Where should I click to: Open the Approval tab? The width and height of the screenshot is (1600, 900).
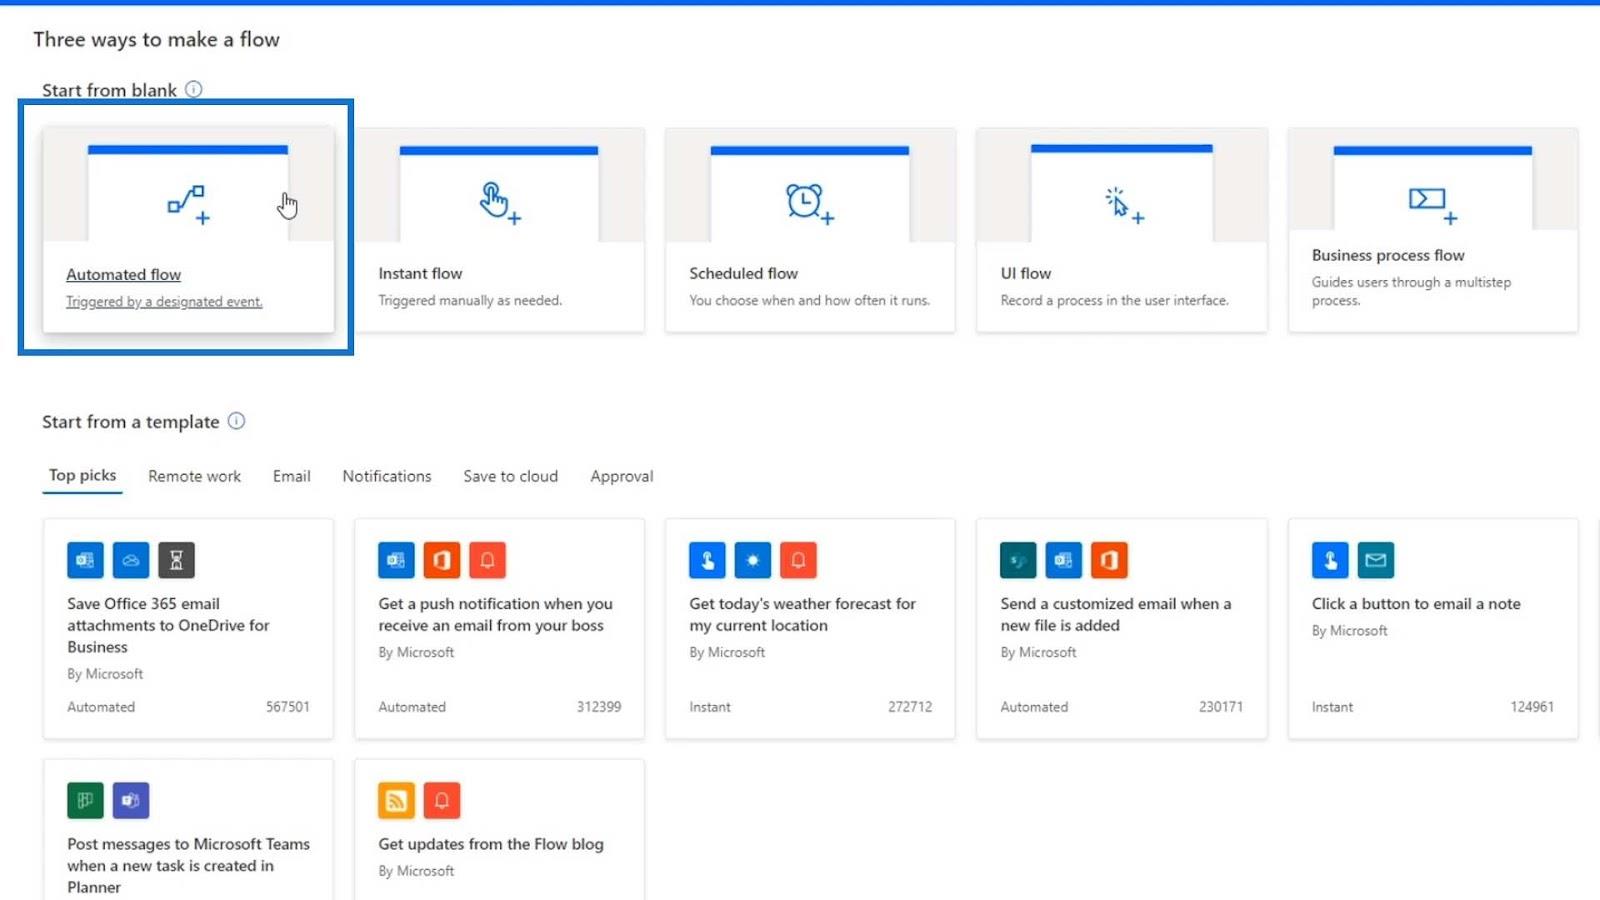(621, 476)
